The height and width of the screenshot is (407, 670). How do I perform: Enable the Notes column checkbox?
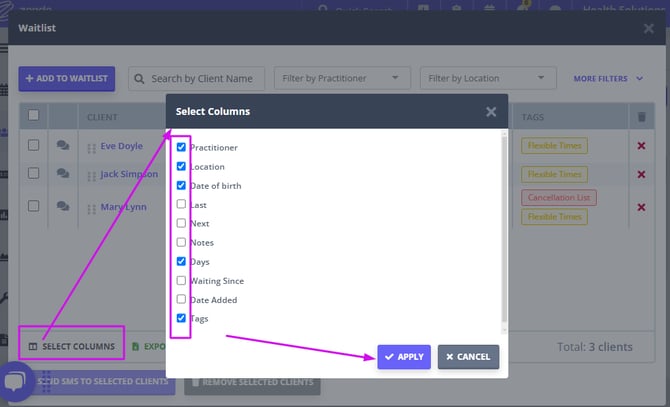tap(181, 243)
